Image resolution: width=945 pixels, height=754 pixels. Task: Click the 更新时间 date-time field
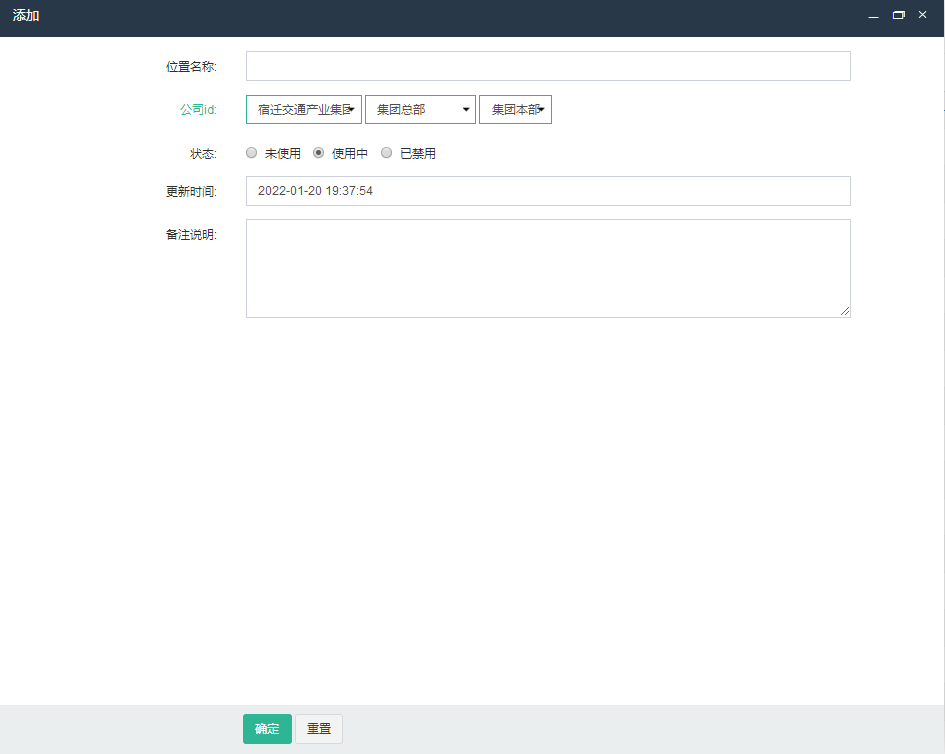(x=548, y=191)
